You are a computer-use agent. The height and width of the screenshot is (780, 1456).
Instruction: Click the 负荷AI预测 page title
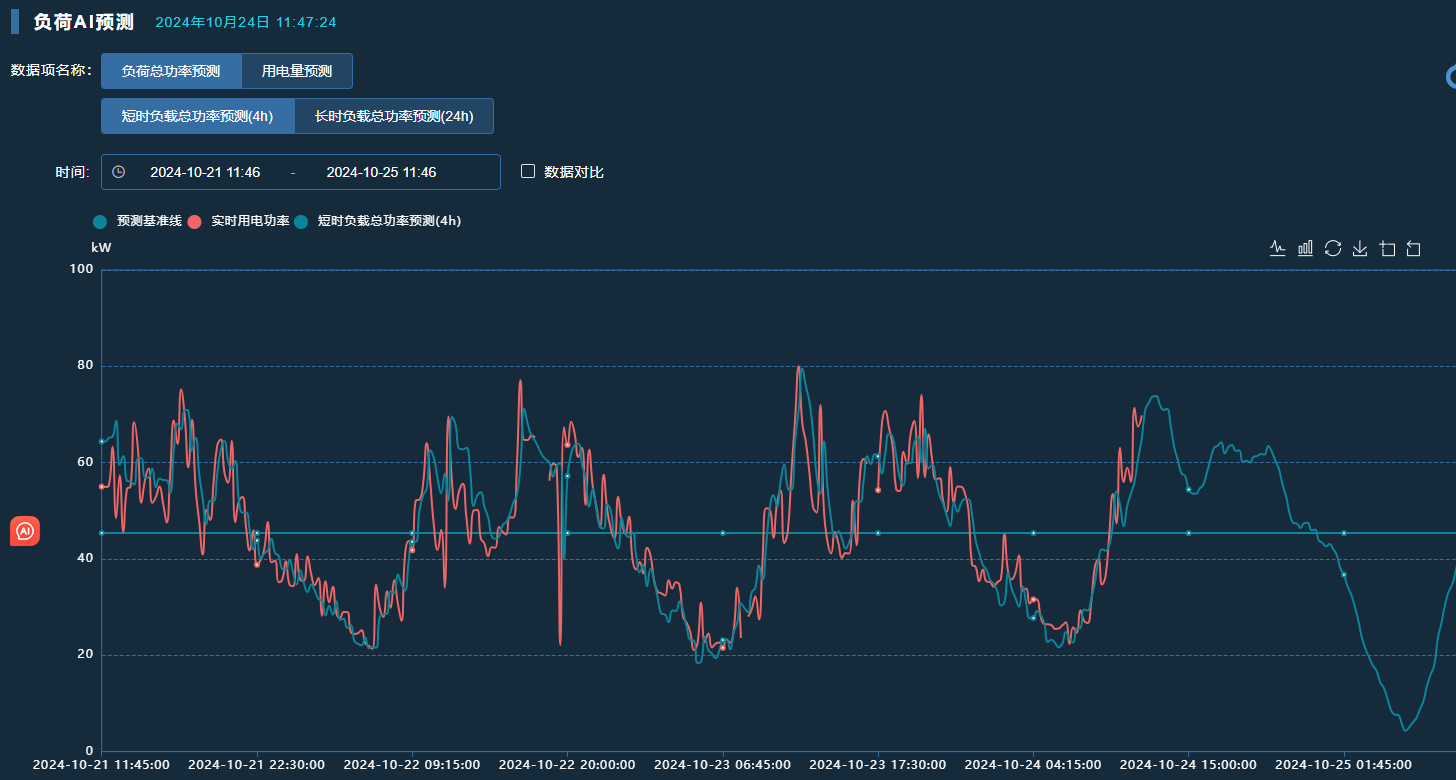pyautogui.click(x=83, y=22)
